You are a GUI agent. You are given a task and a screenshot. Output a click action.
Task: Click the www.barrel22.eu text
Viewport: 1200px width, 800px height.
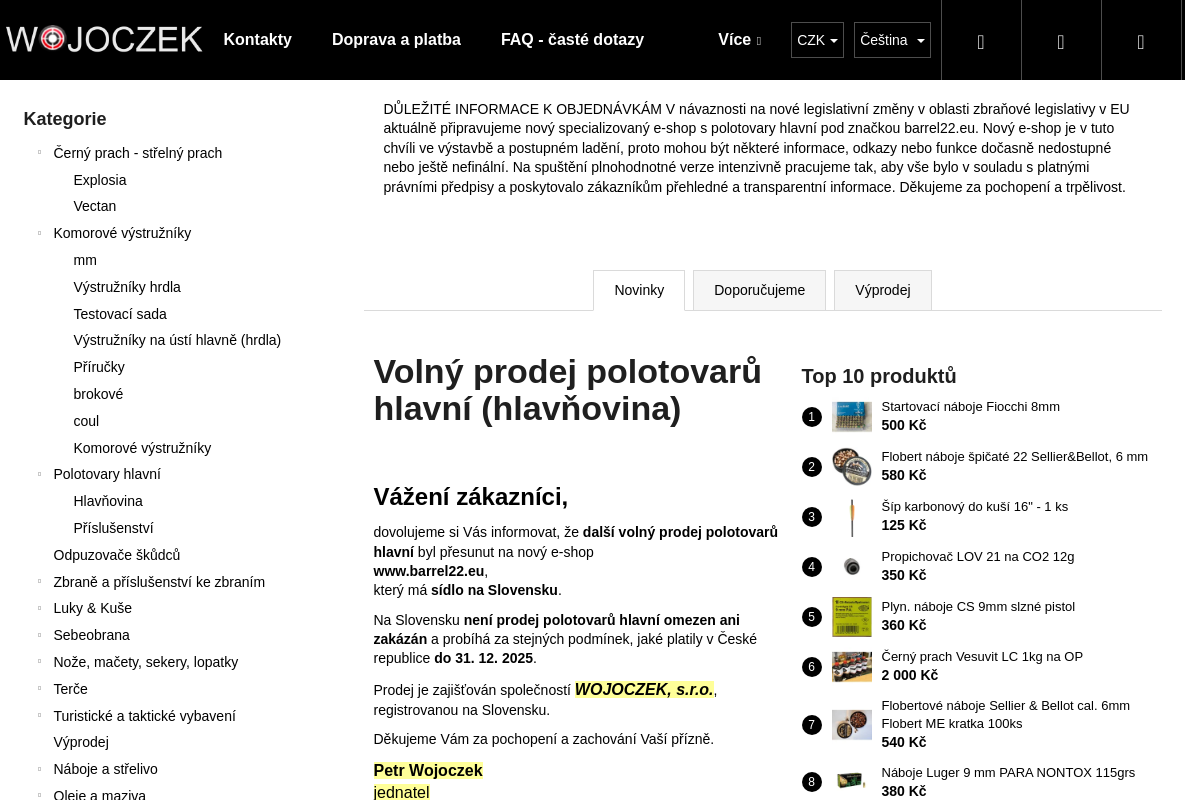[429, 571]
